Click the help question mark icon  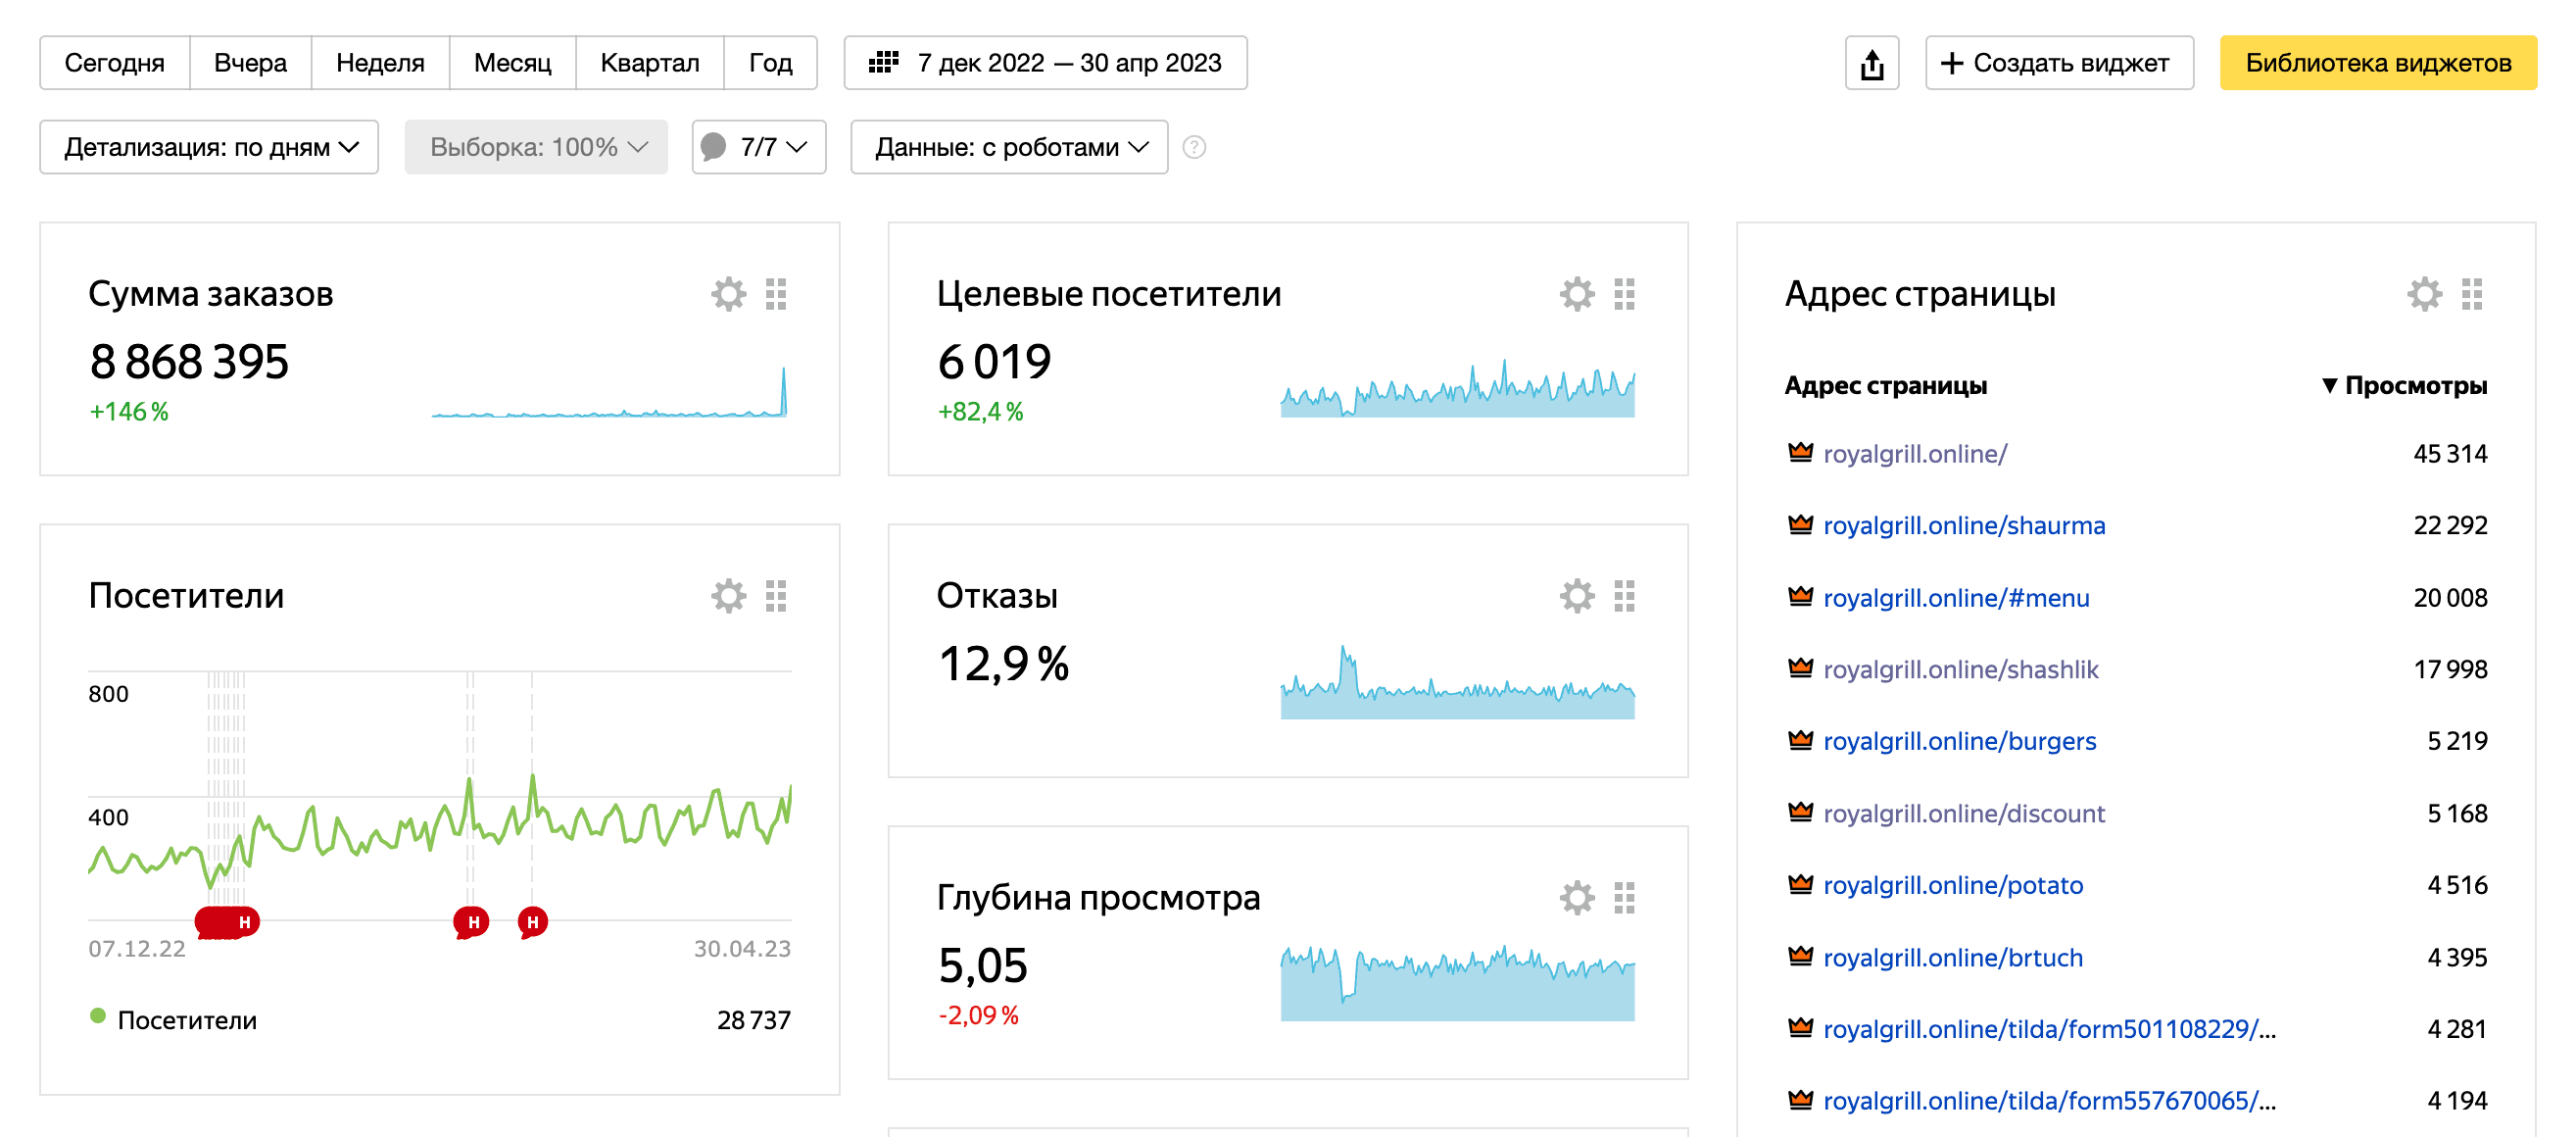[1194, 147]
